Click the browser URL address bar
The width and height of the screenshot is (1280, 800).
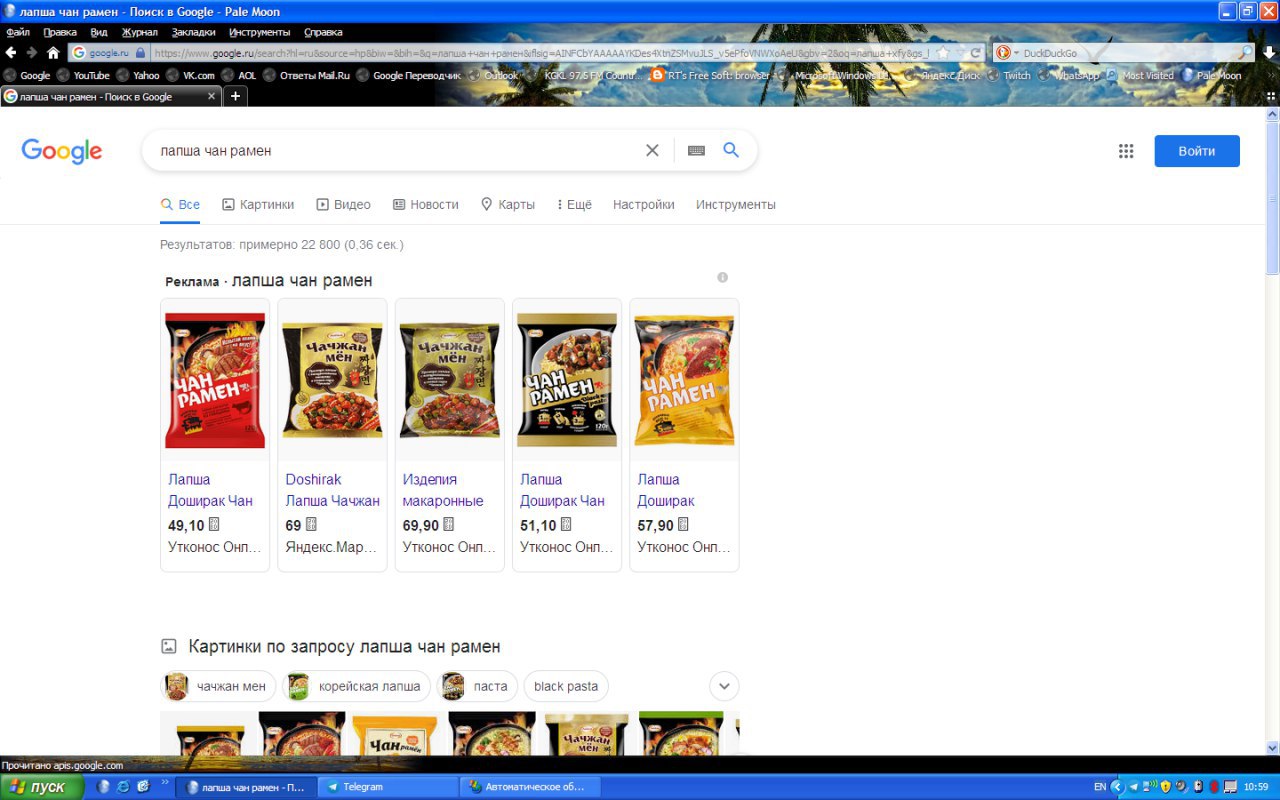[540, 53]
